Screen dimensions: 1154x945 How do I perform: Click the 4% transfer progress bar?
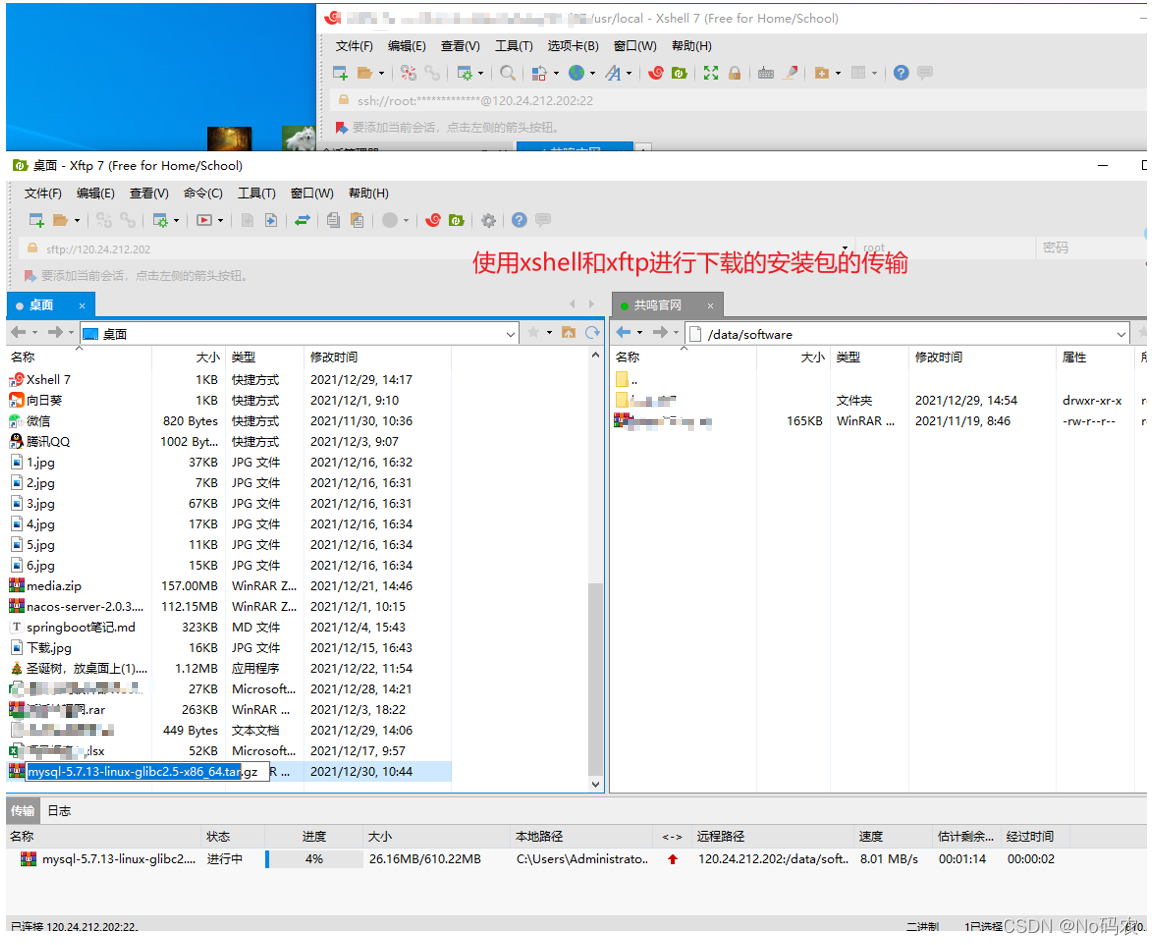click(314, 859)
